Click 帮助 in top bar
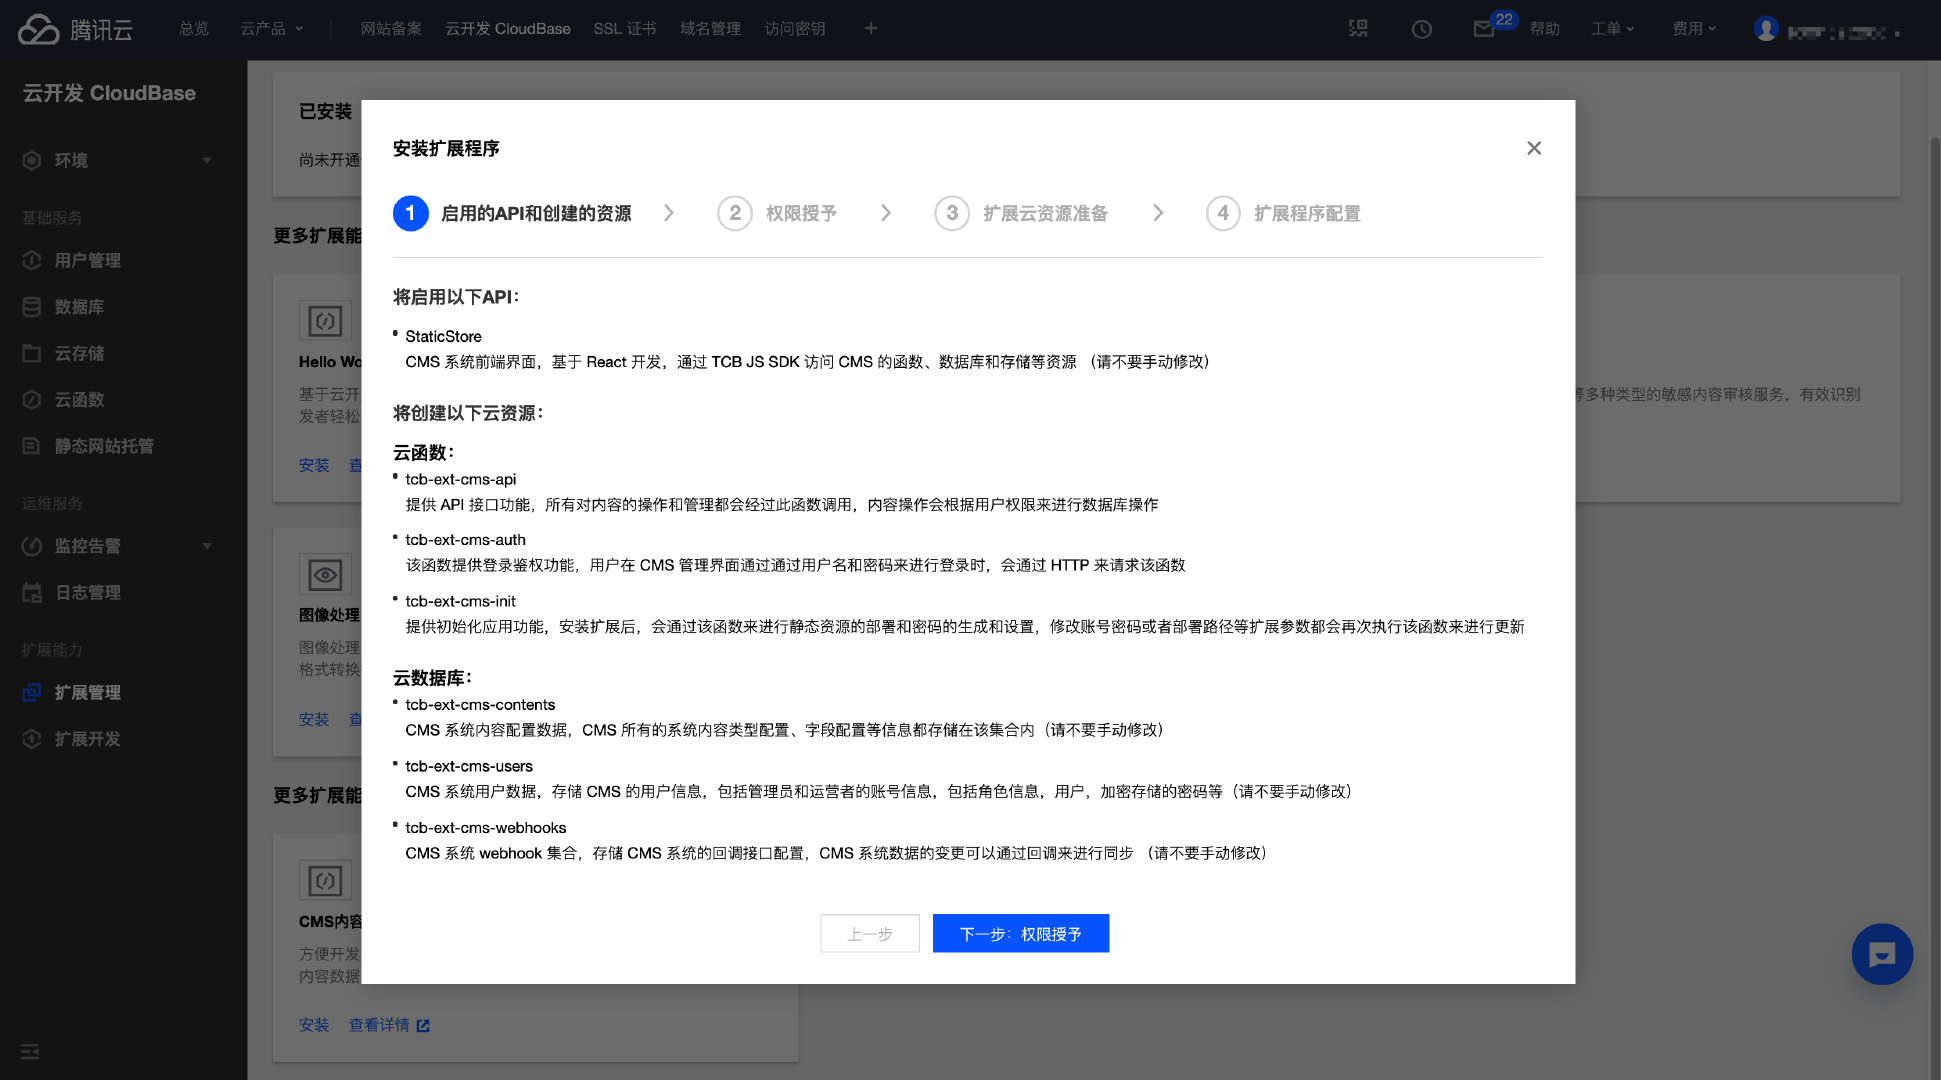Image resolution: width=1941 pixels, height=1080 pixels. click(x=1544, y=29)
